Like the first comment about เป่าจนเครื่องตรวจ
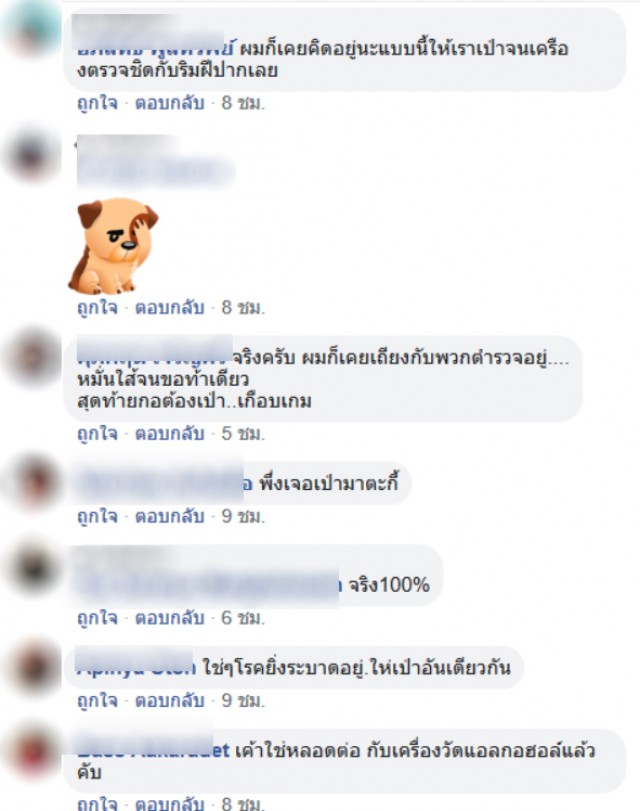 97,103
